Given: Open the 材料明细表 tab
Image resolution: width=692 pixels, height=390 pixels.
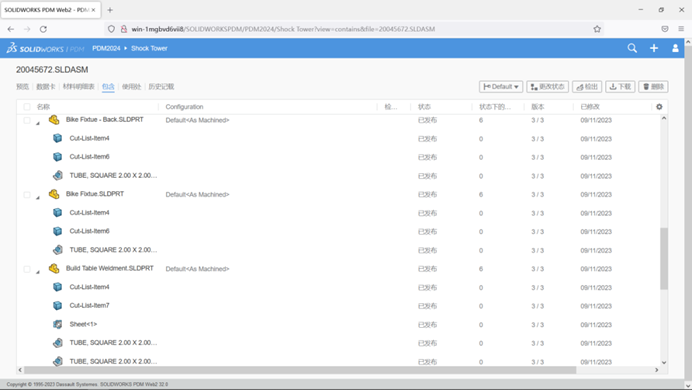Looking at the screenshot, I should tap(79, 86).
